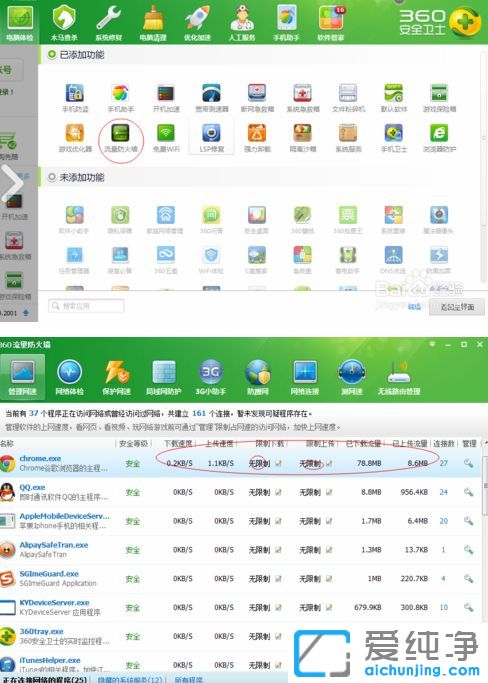Image resolution: width=488 pixels, height=683 pixels.
Task: Add the 任务管理器 tool
Action: tap(75, 260)
